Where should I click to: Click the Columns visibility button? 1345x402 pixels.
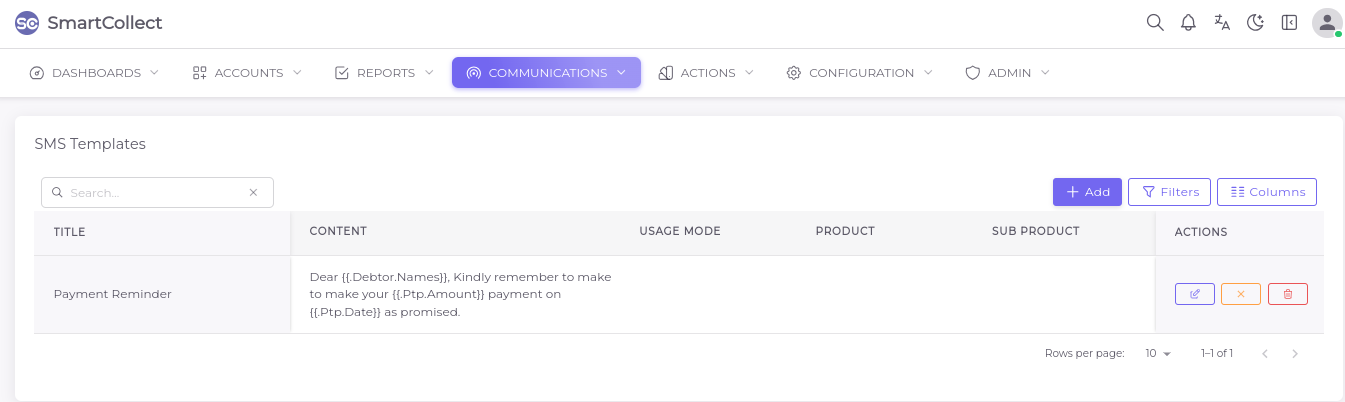click(1266, 192)
